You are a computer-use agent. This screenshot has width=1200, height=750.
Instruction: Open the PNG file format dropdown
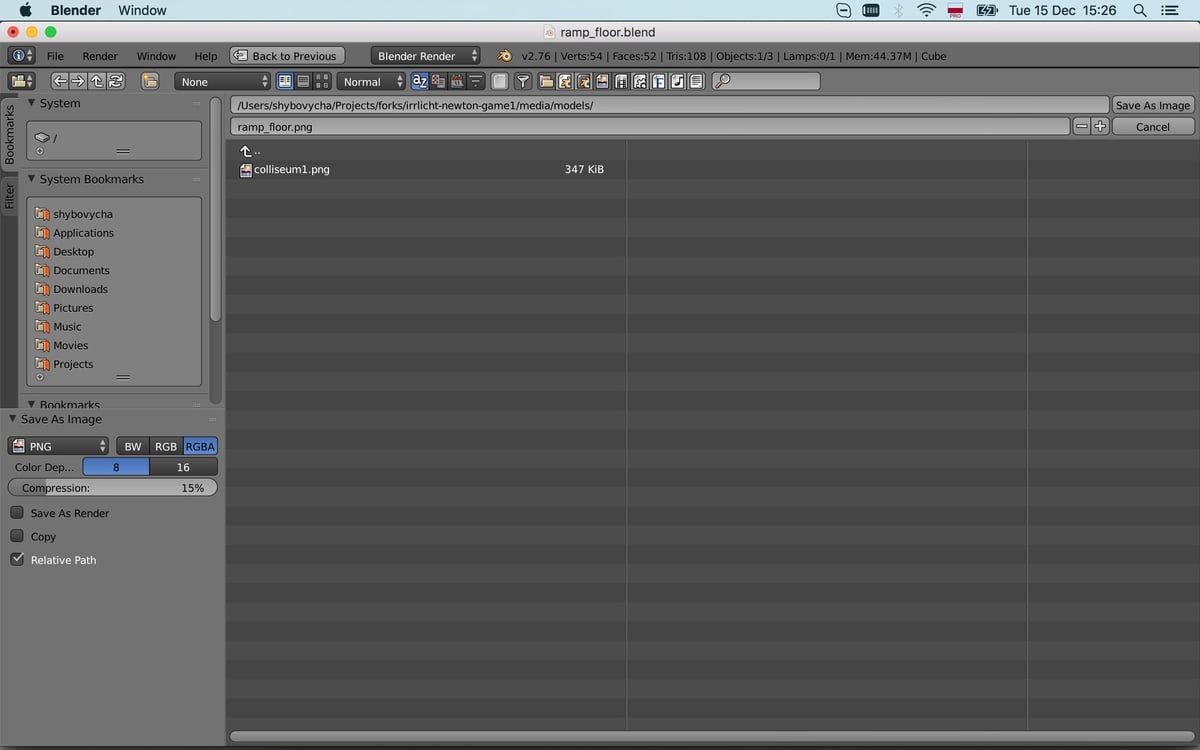tap(57, 446)
